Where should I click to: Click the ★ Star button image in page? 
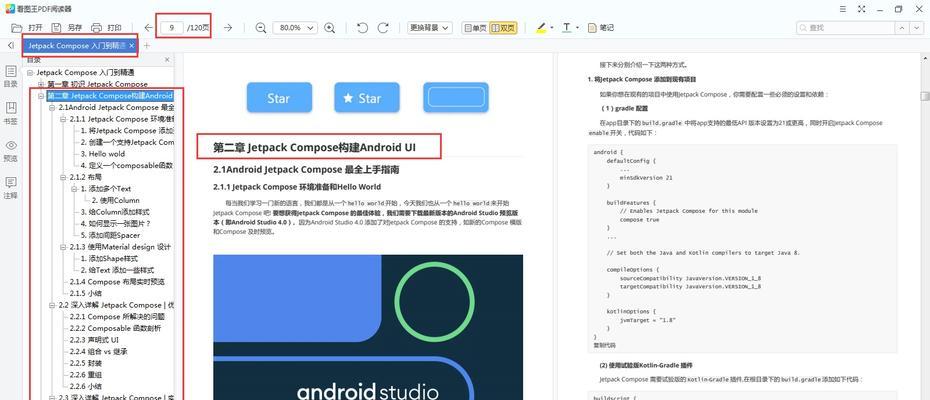pos(367,97)
